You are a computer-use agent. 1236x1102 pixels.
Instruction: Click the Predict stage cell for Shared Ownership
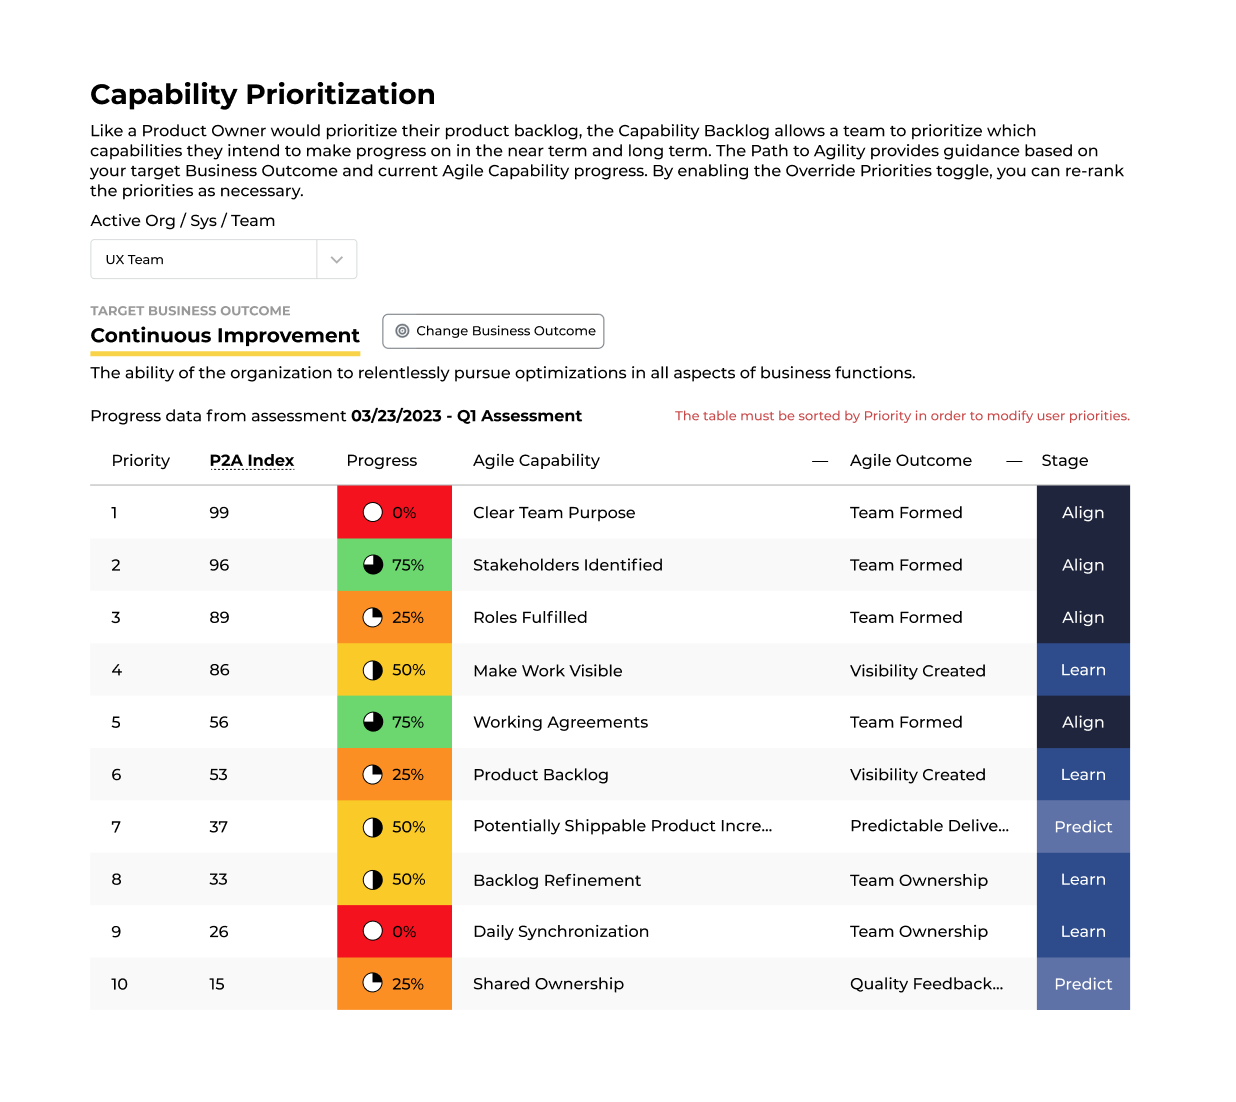click(1083, 984)
